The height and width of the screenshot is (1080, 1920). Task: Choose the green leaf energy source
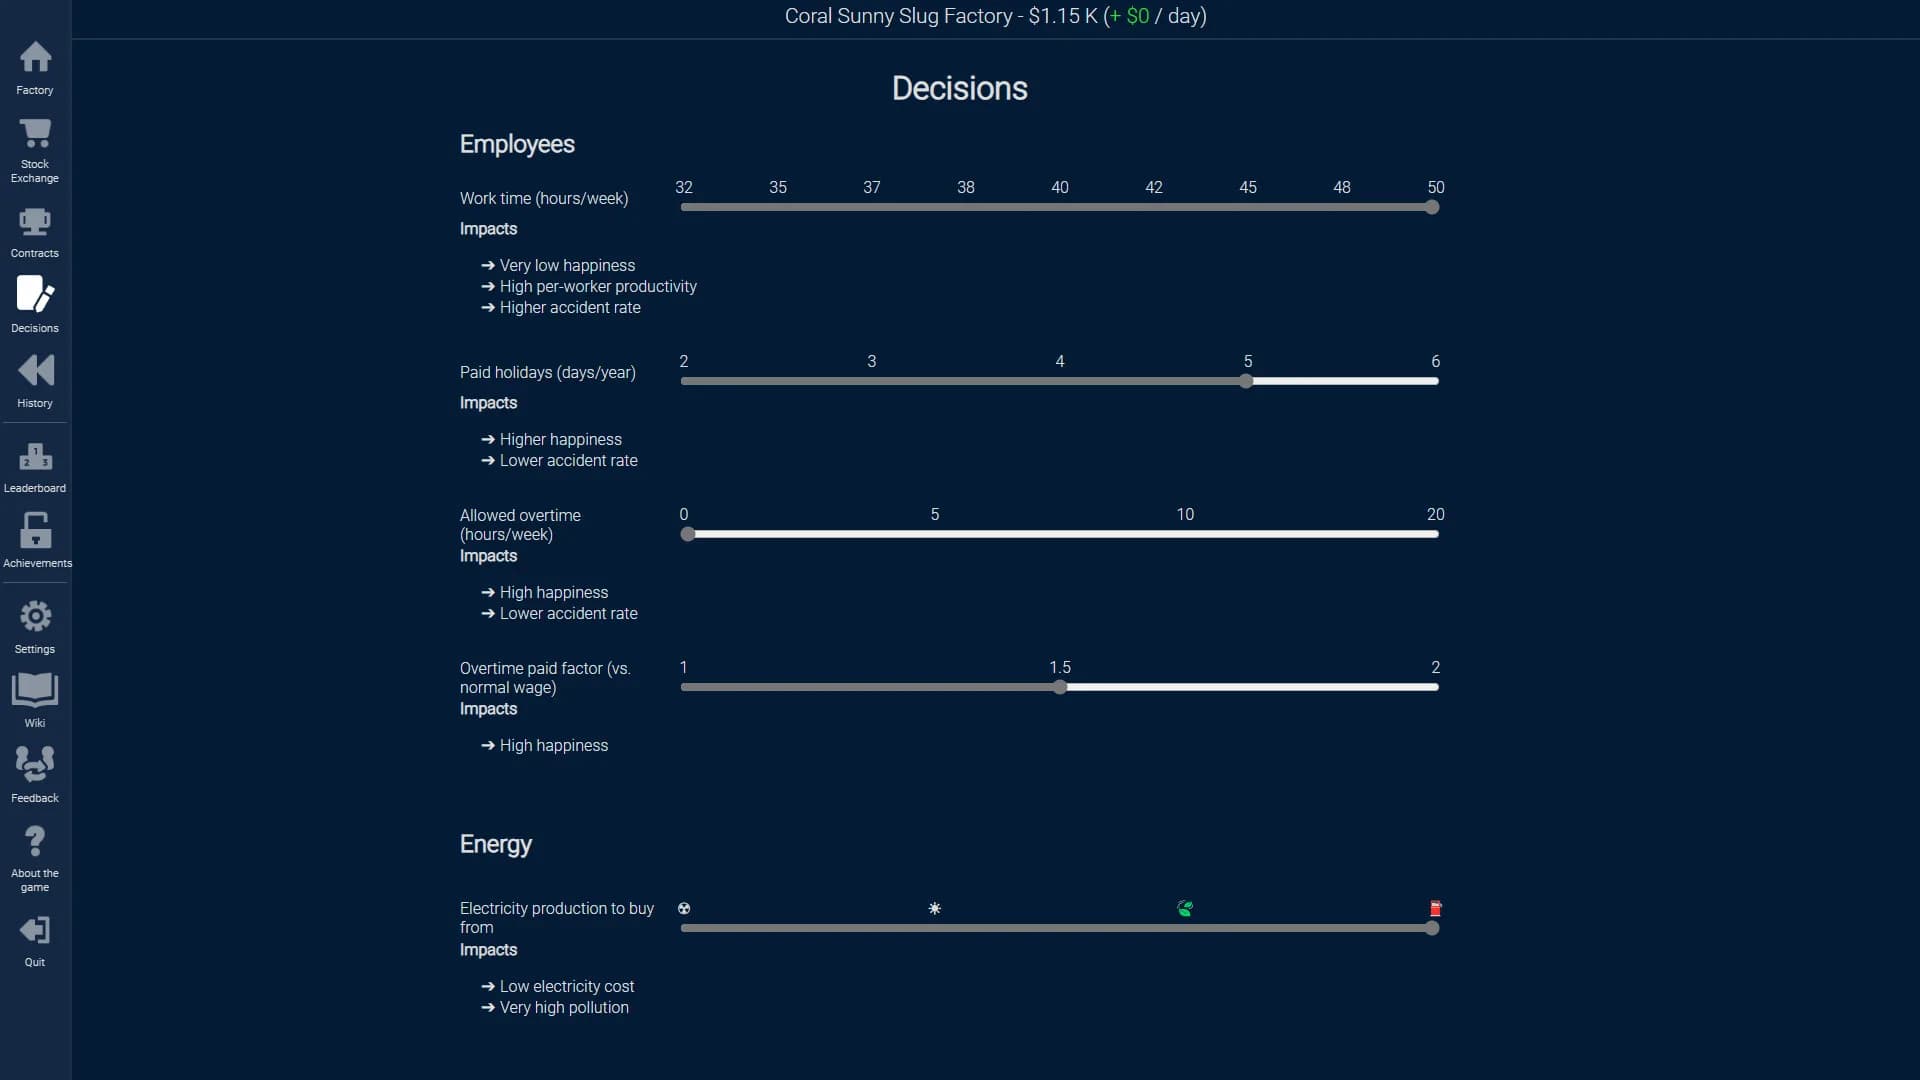[1185, 909]
